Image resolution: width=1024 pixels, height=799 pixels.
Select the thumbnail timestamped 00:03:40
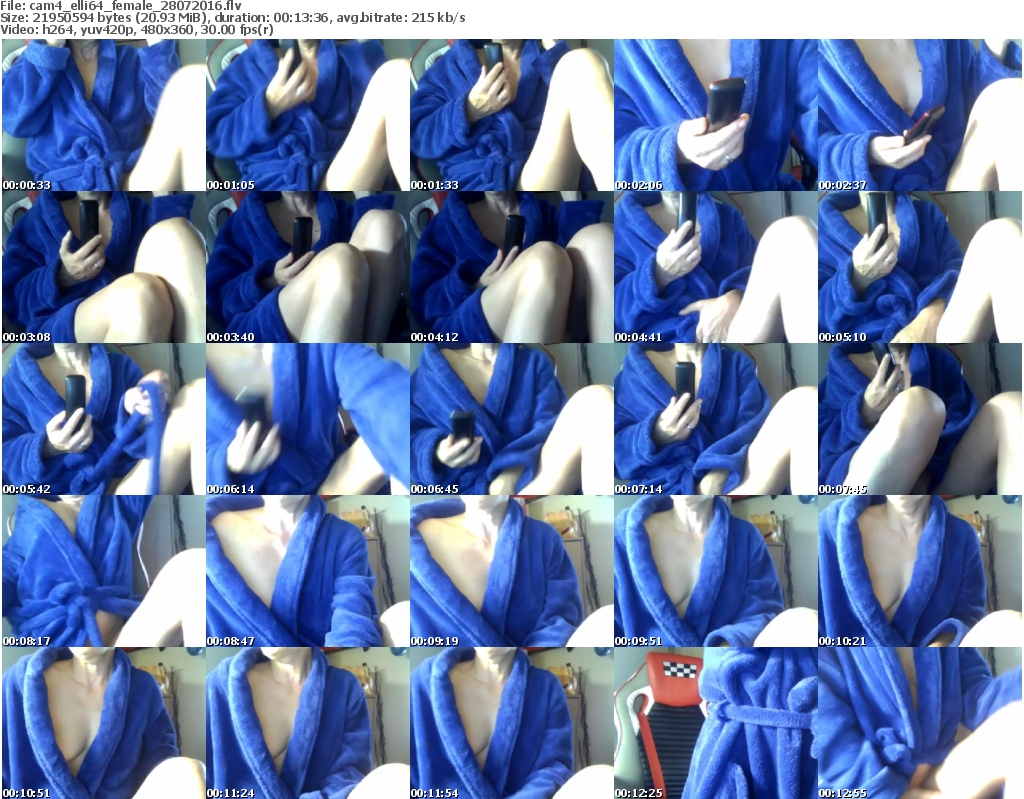click(308, 267)
